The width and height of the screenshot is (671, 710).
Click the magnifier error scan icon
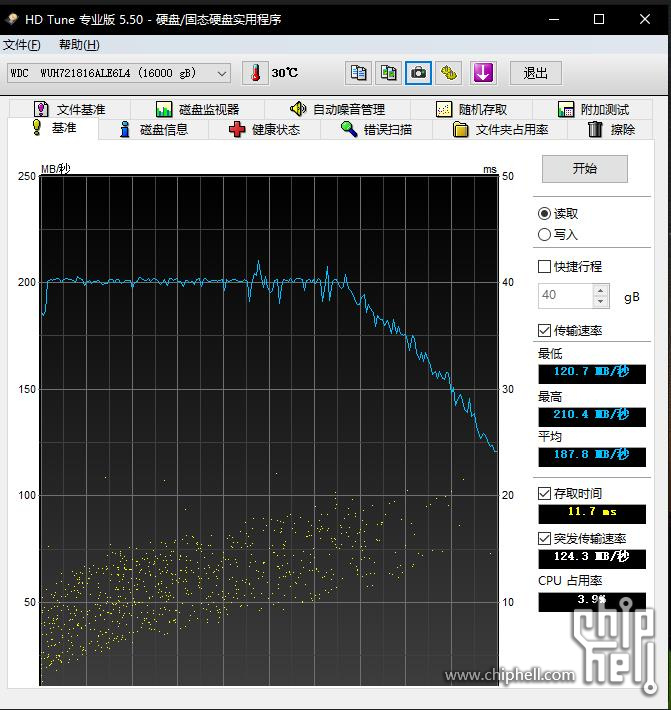point(349,129)
